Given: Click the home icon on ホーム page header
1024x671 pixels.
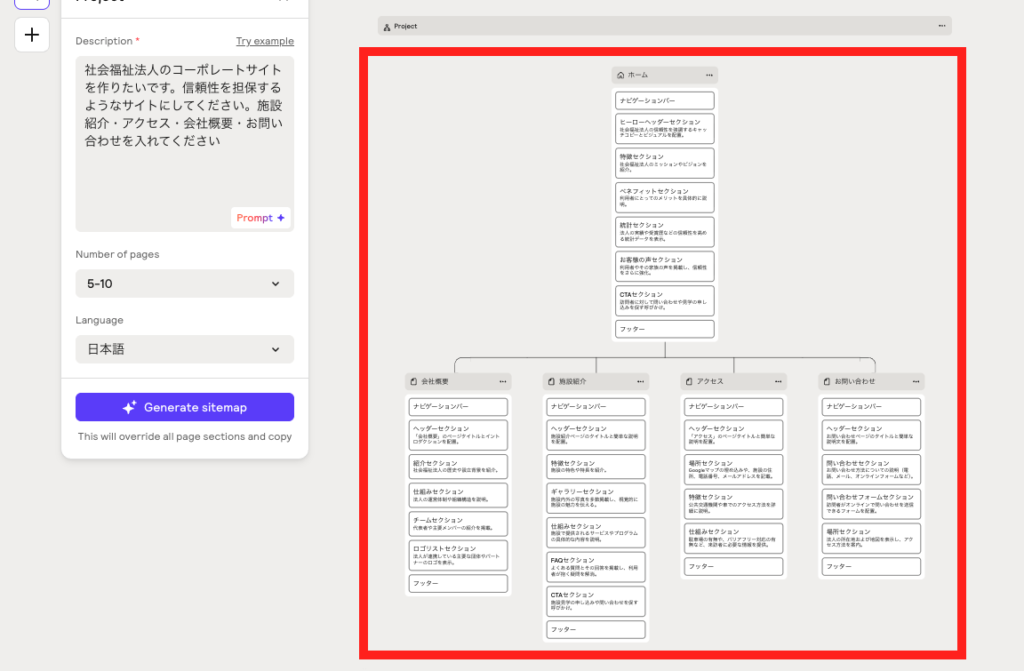Looking at the screenshot, I should click(x=621, y=75).
